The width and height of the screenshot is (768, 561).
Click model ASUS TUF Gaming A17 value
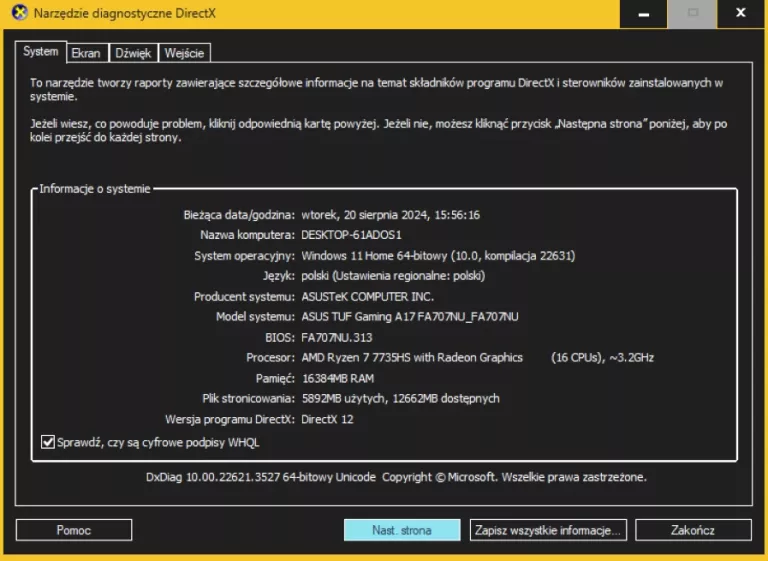(409, 317)
